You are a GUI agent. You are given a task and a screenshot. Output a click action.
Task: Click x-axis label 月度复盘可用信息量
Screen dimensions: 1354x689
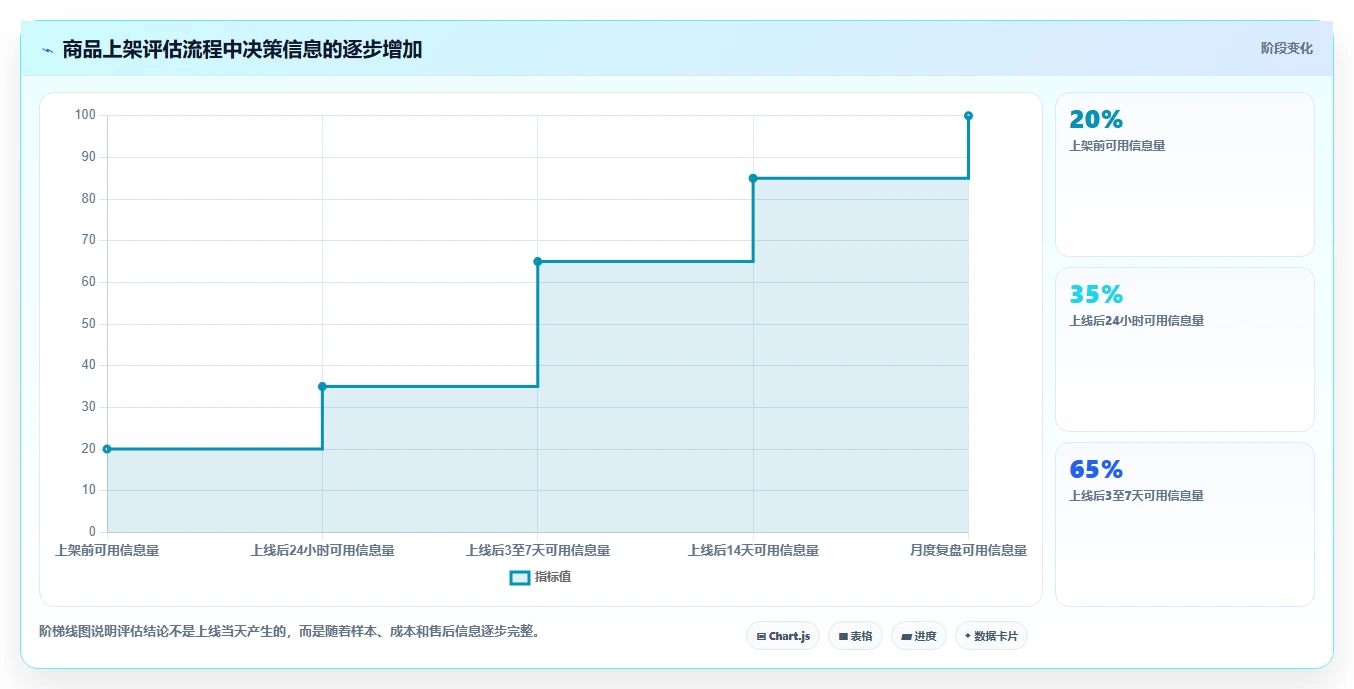point(968,550)
